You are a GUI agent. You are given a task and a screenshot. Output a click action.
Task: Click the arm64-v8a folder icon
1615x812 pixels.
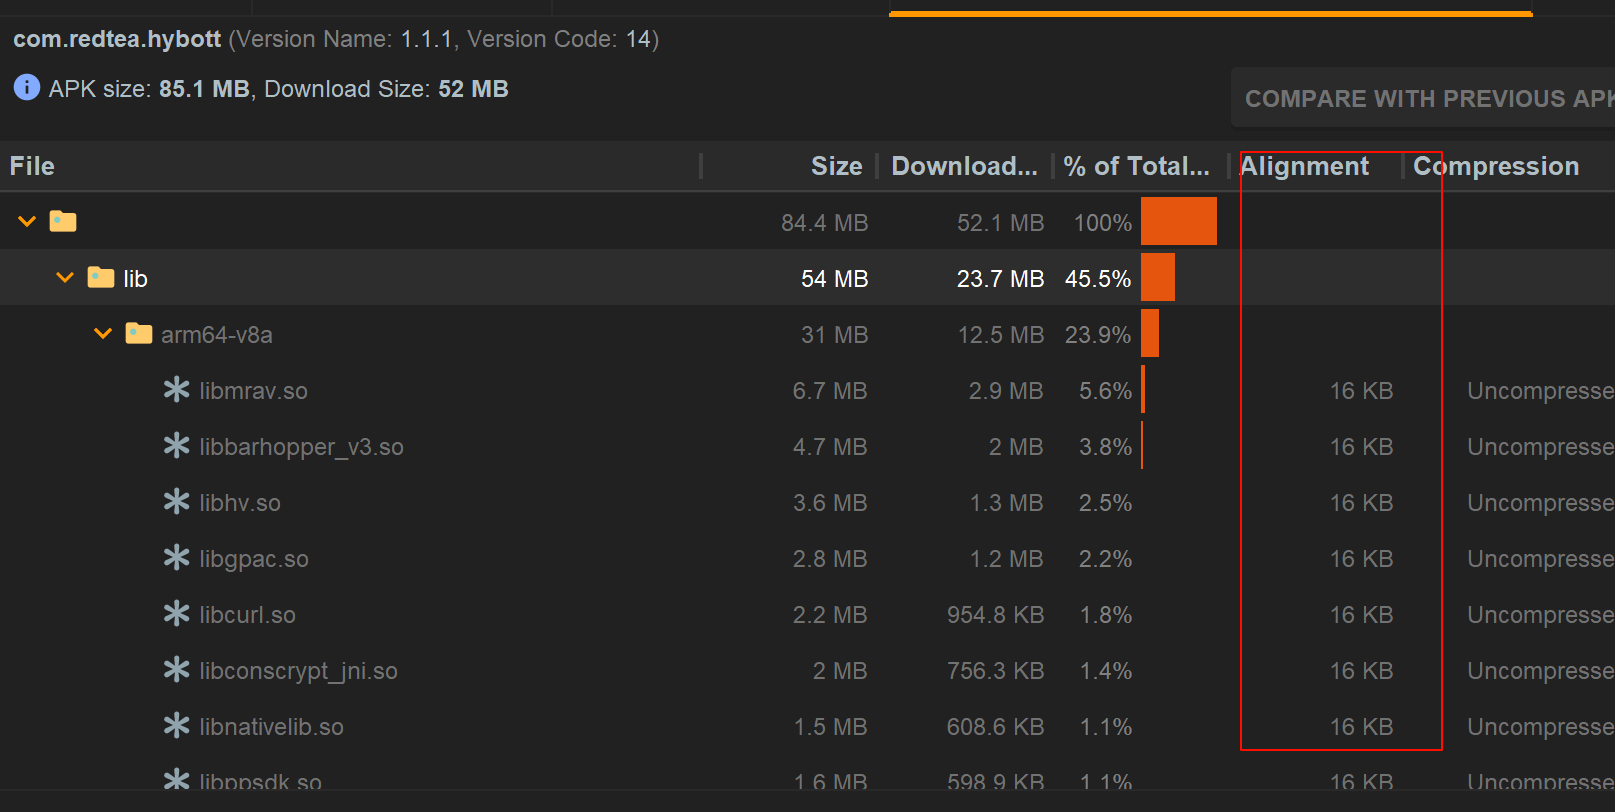138,333
